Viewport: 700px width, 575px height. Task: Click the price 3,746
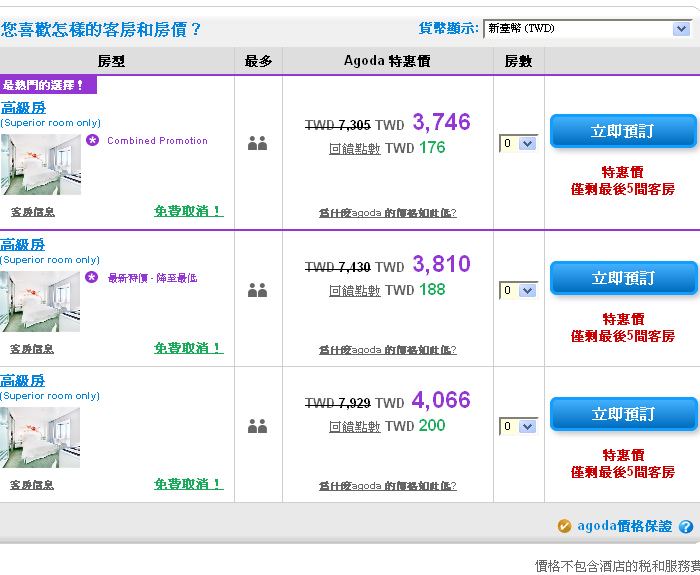coord(441,122)
